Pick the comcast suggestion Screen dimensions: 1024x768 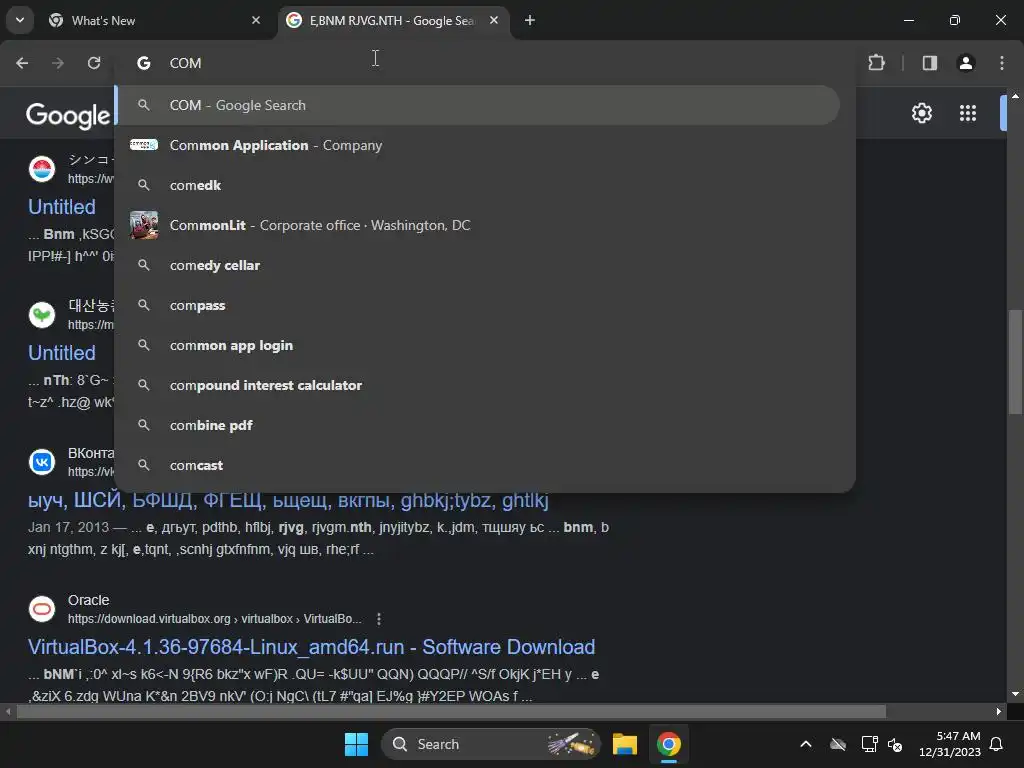tap(485, 465)
